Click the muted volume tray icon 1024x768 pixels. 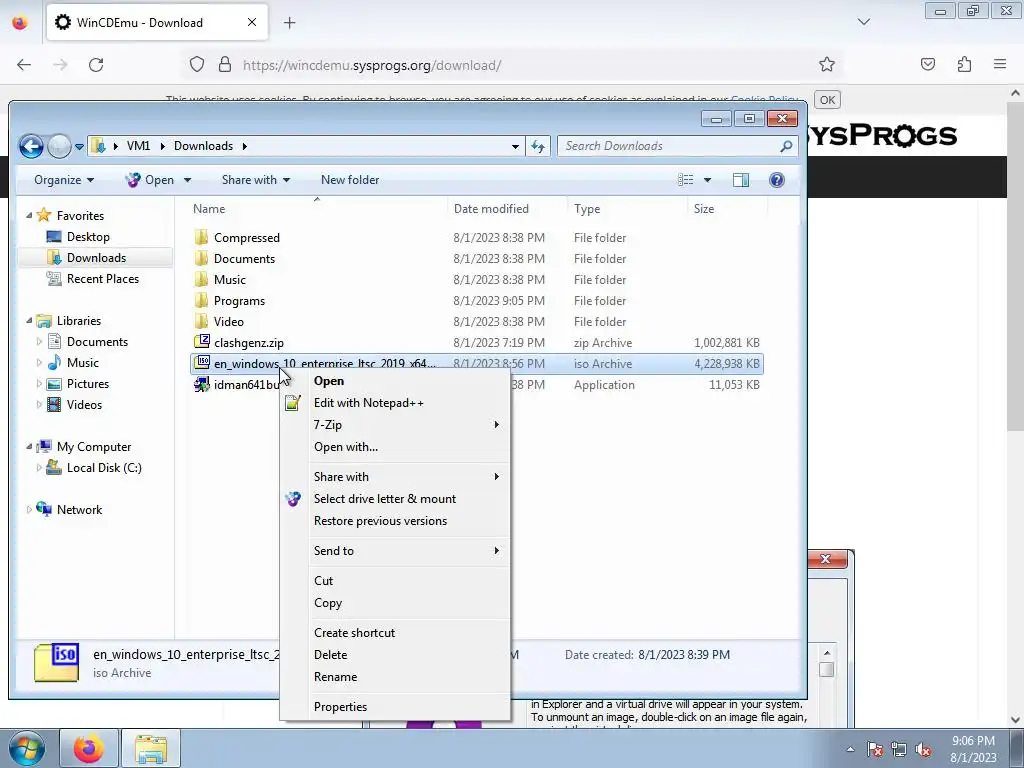(923, 750)
